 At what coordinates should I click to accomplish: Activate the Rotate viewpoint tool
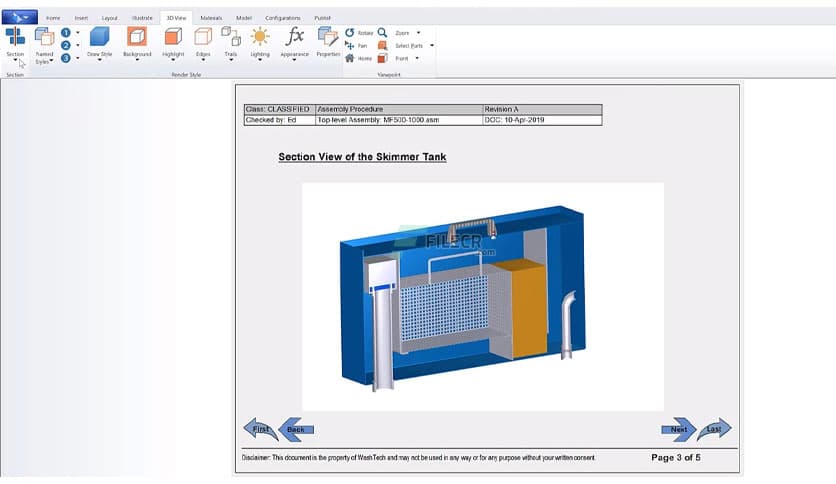click(x=350, y=33)
